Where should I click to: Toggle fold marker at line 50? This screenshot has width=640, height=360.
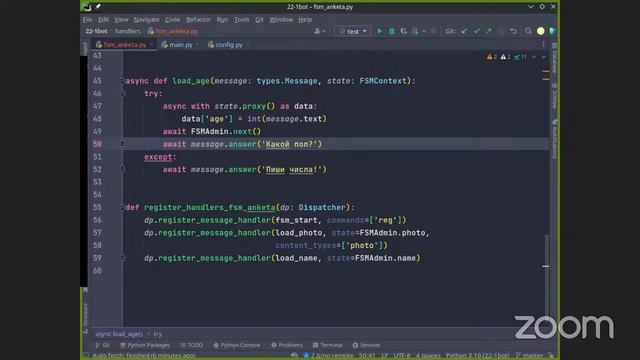(x=122, y=144)
